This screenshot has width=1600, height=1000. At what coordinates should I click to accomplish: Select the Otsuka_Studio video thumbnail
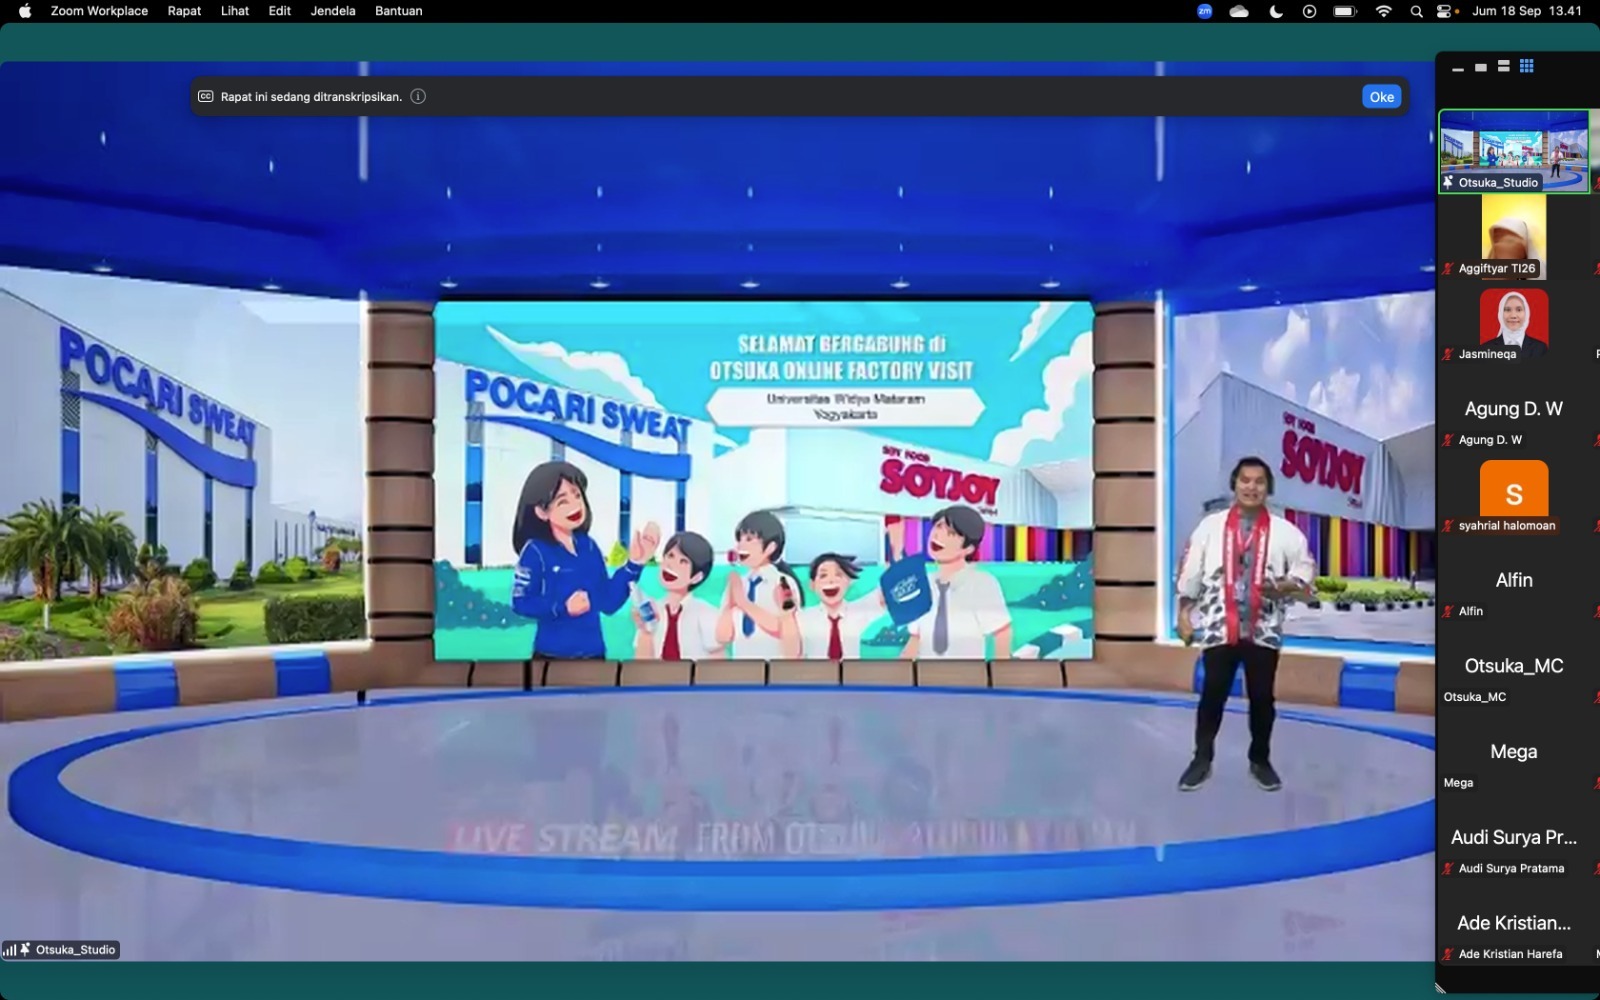click(x=1514, y=151)
